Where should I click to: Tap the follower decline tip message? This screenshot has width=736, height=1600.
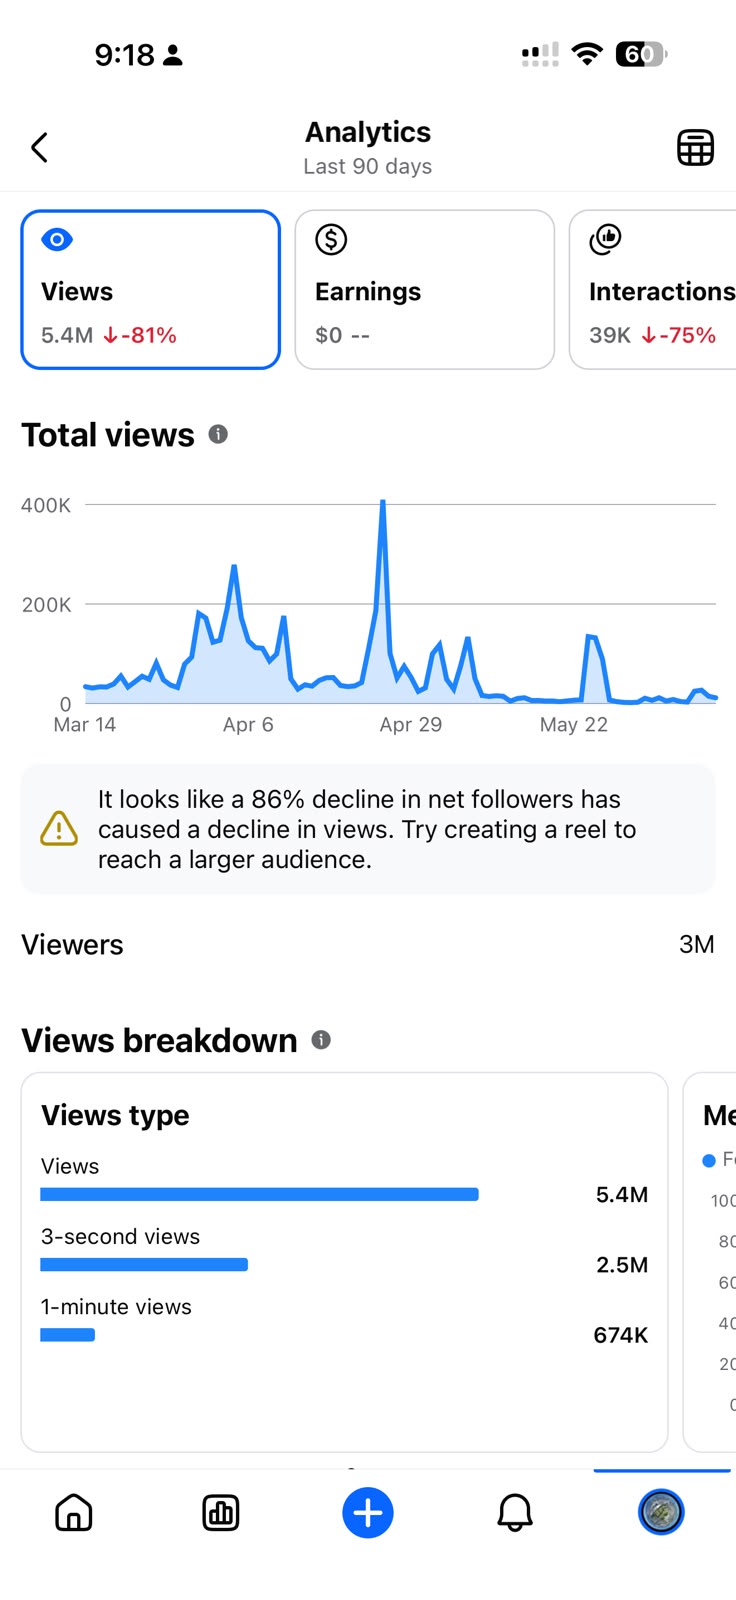coord(368,829)
